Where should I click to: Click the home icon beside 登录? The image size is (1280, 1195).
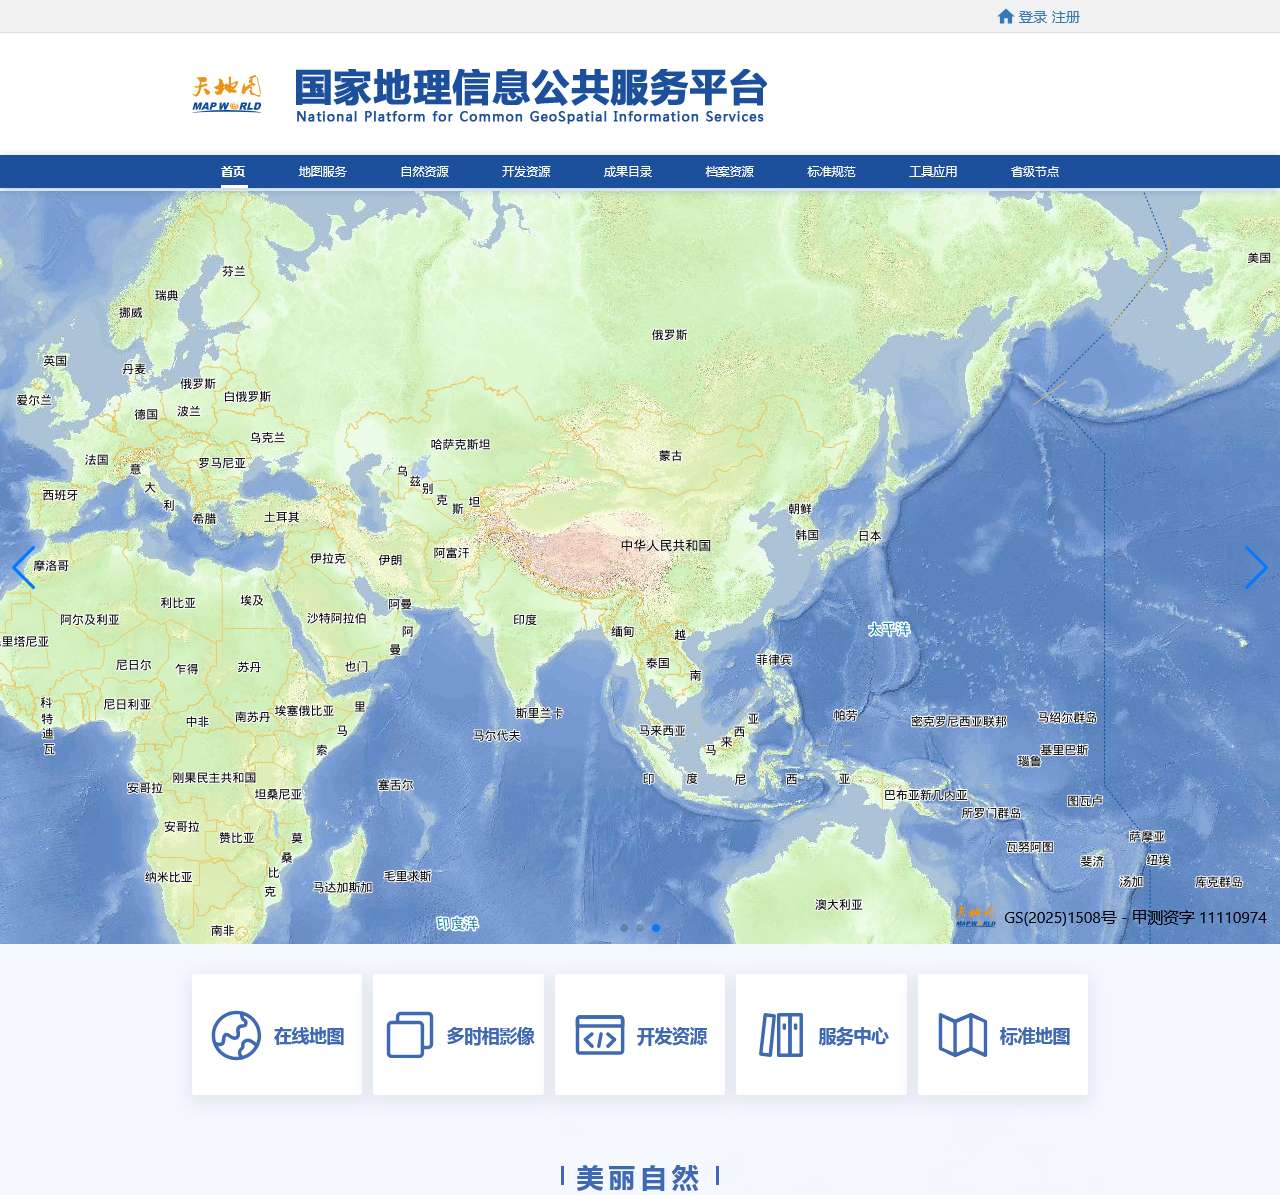pos(1005,16)
